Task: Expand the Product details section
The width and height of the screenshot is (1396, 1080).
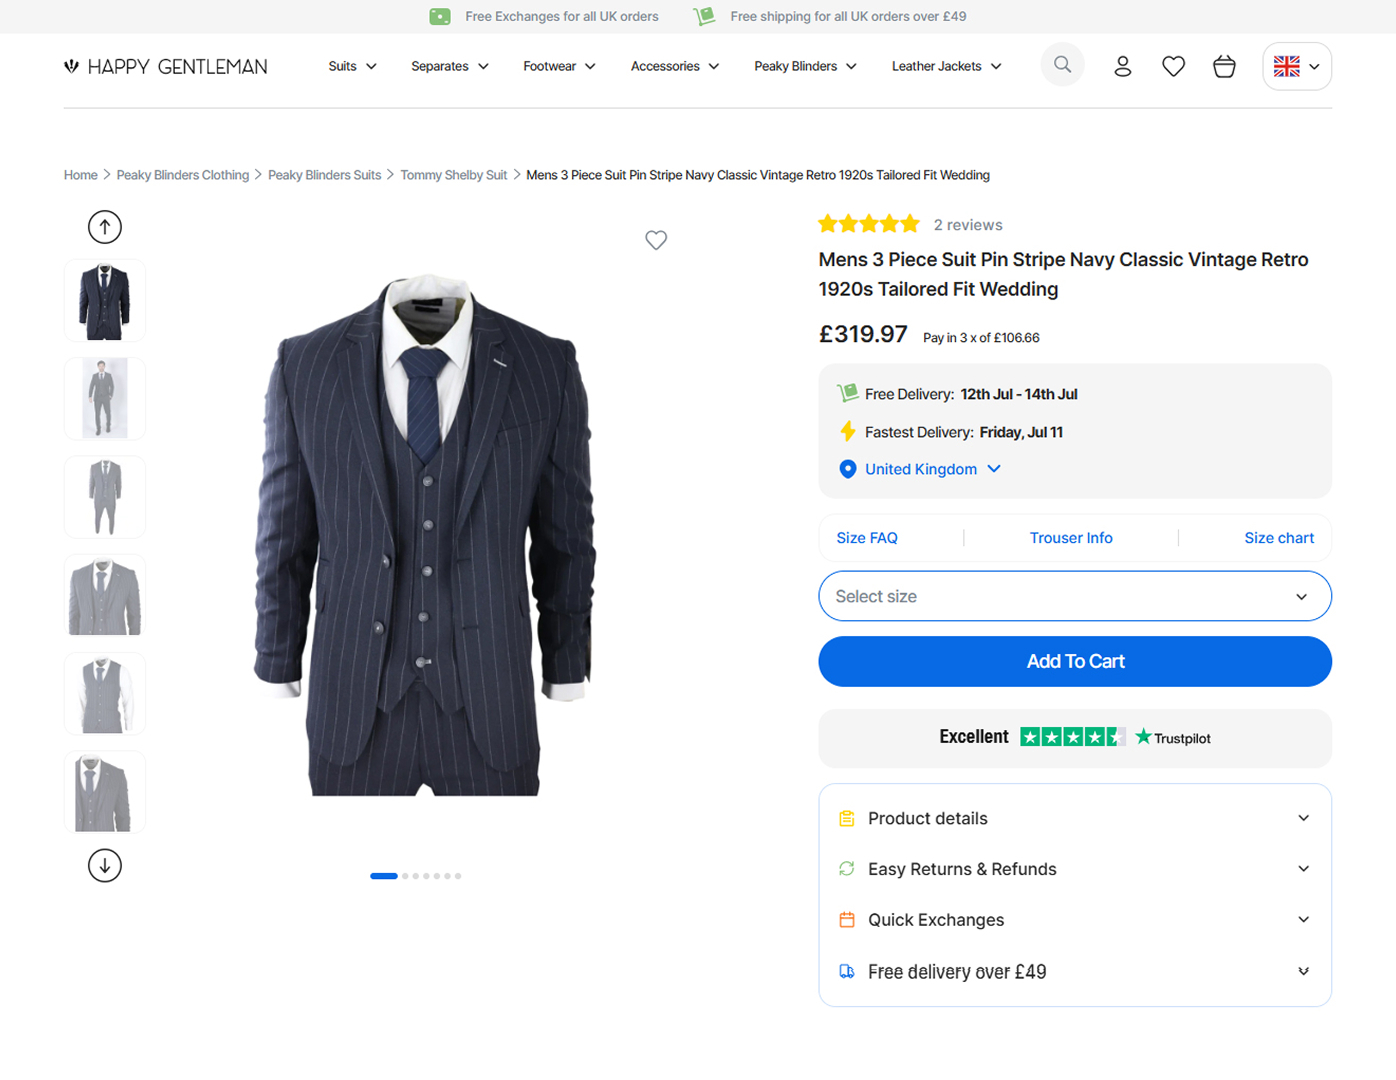Action: tap(1075, 818)
